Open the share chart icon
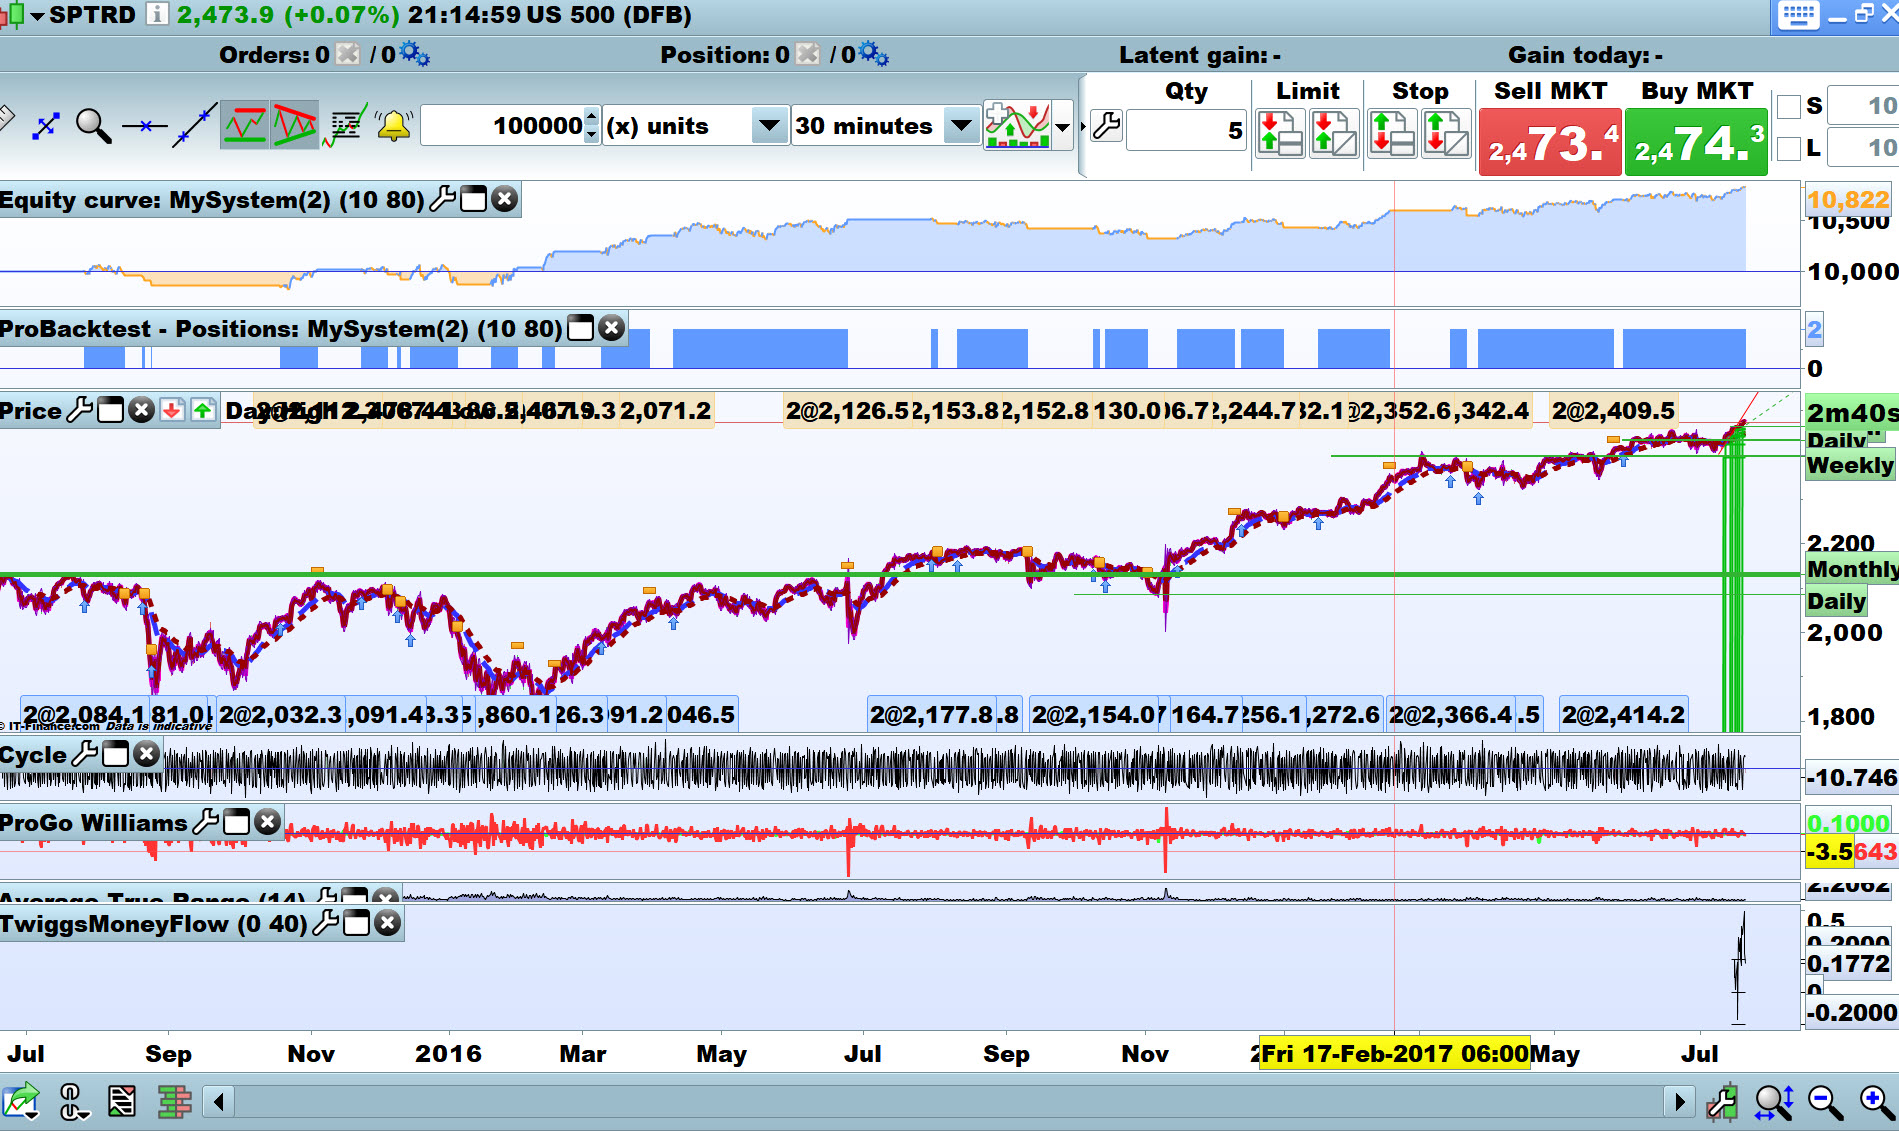This screenshot has width=1899, height=1131. point(21,1102)
